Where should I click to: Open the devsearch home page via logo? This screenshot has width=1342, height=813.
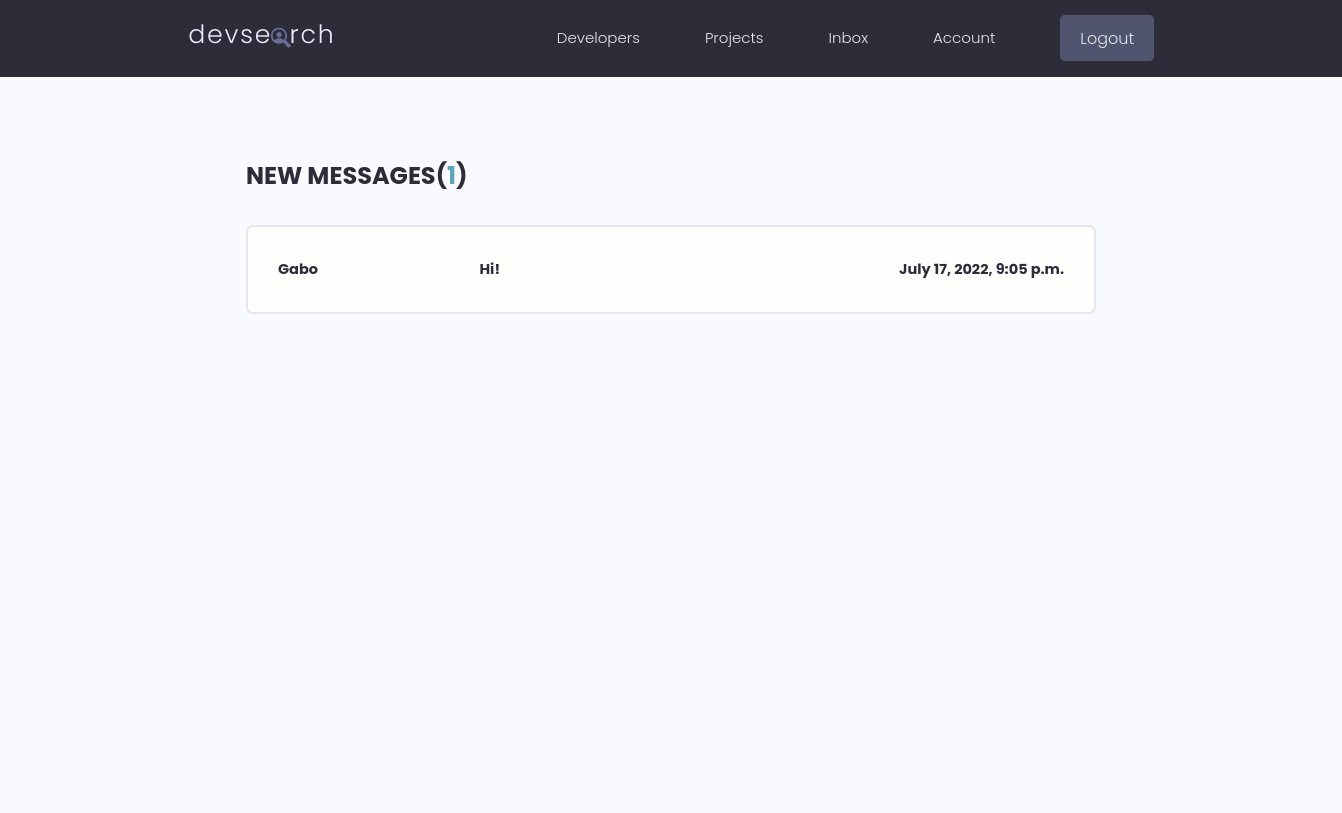tap(260, 35)
